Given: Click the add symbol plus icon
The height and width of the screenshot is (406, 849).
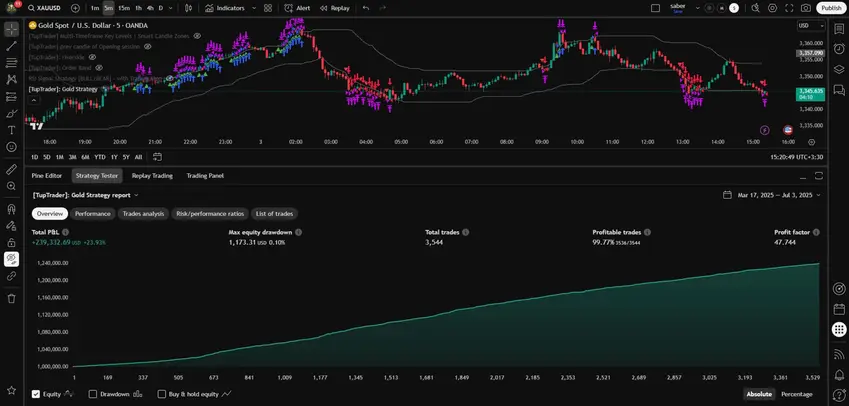Looking at the screenshot, I should (x=75, y=7).
